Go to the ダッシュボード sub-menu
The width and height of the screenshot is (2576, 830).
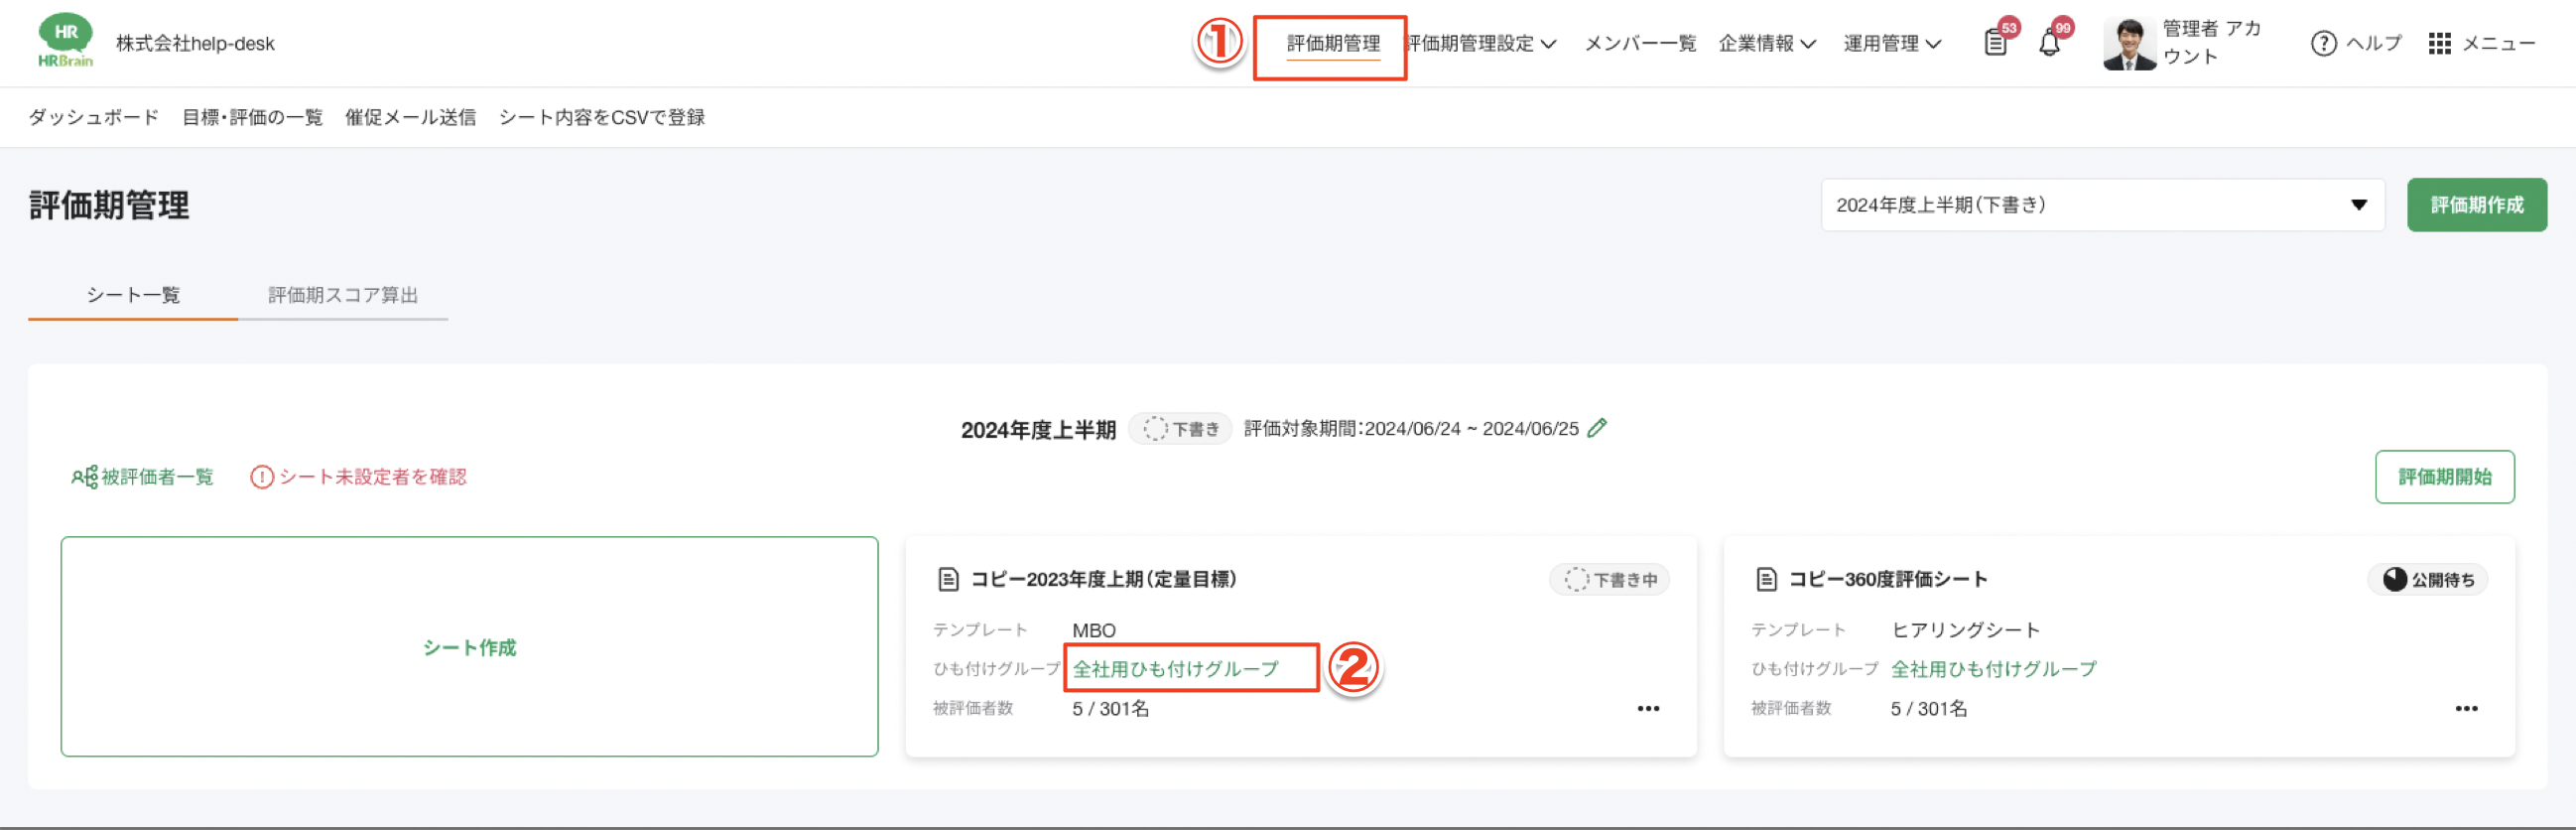coord(93,117)
